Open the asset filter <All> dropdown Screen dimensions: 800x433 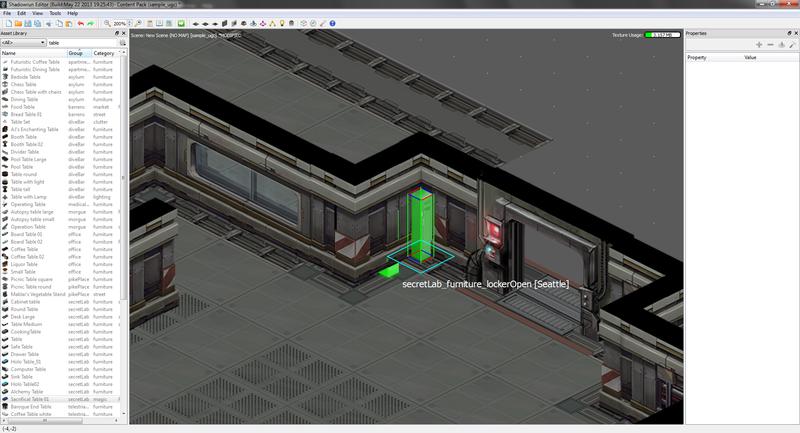pyautogui.click(x=23, y=43)
